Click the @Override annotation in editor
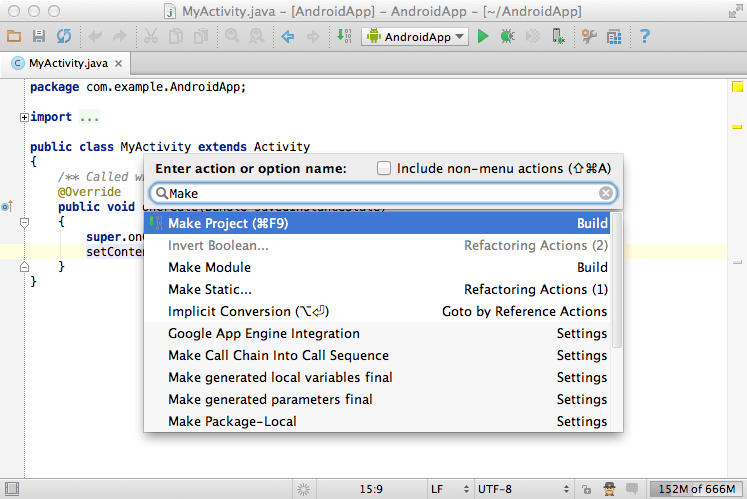This screenshot has height=499, width=747. [x=90, y=192]
